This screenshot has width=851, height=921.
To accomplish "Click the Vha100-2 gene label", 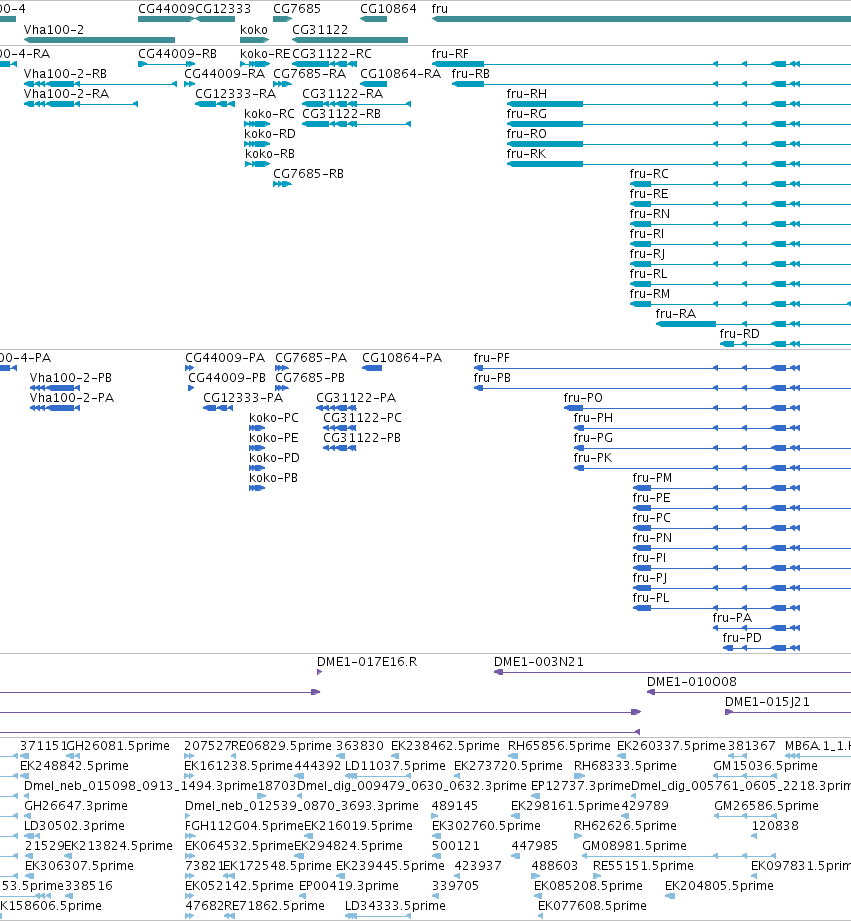I will pyautogui.click(x=53, y=30).
